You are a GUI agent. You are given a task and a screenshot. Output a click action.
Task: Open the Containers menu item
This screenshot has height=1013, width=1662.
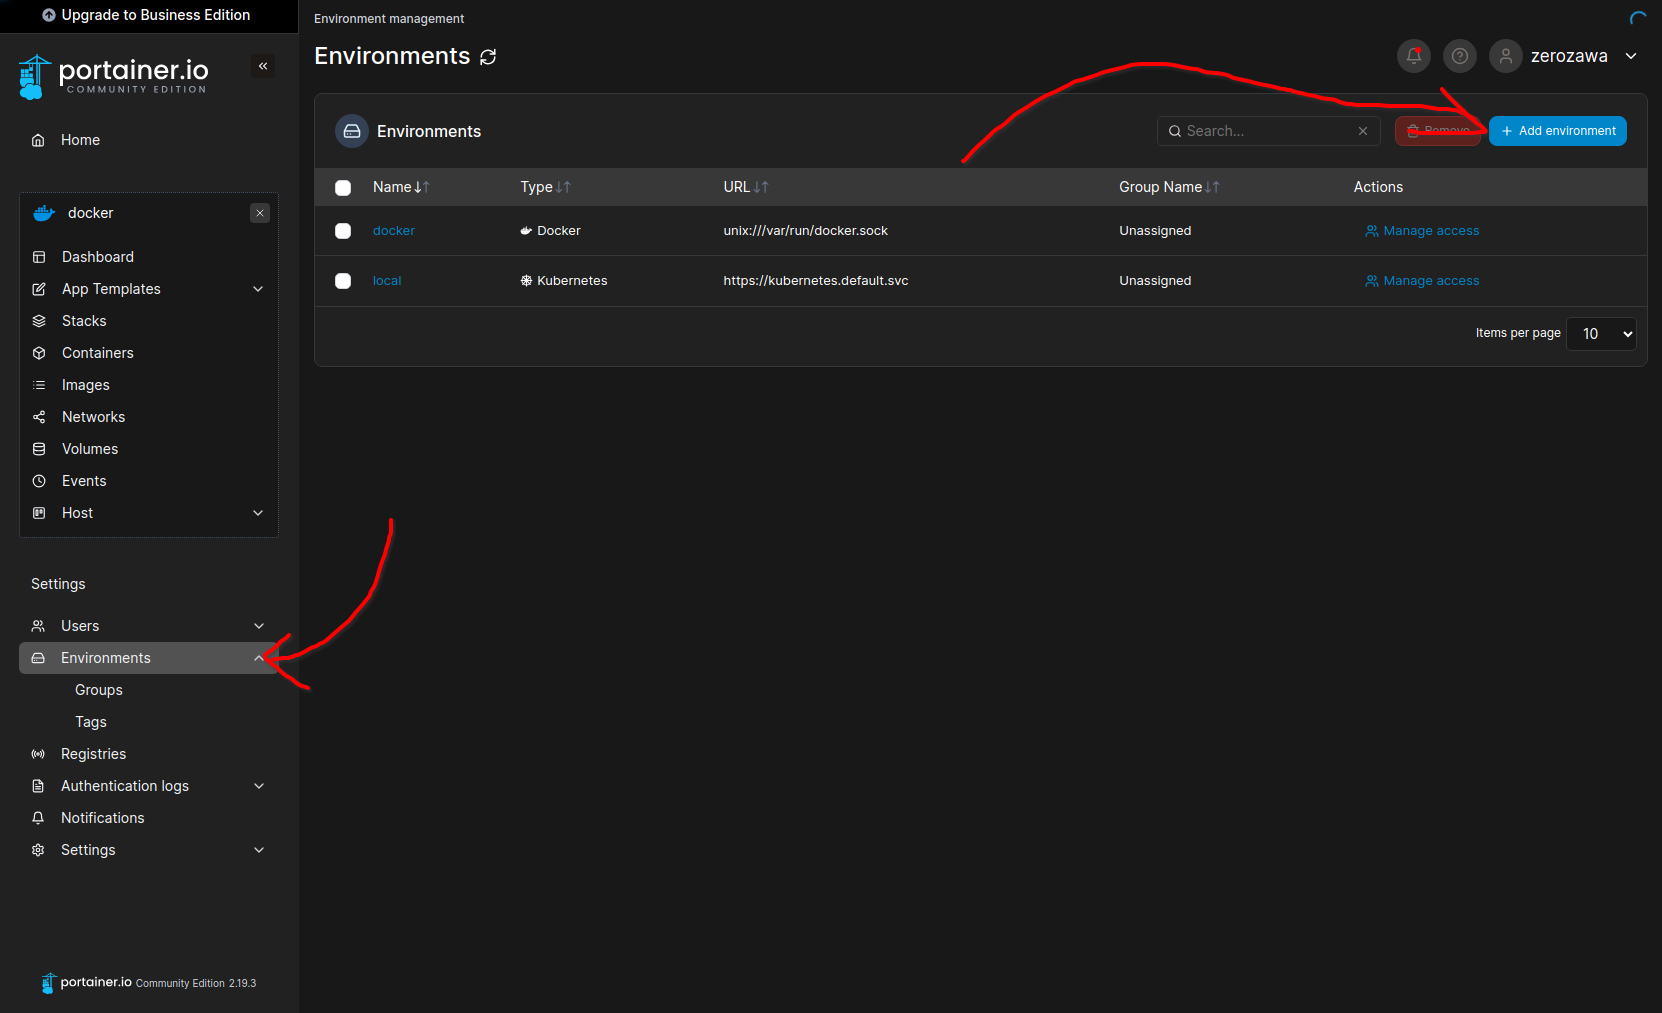click(97, 353)
